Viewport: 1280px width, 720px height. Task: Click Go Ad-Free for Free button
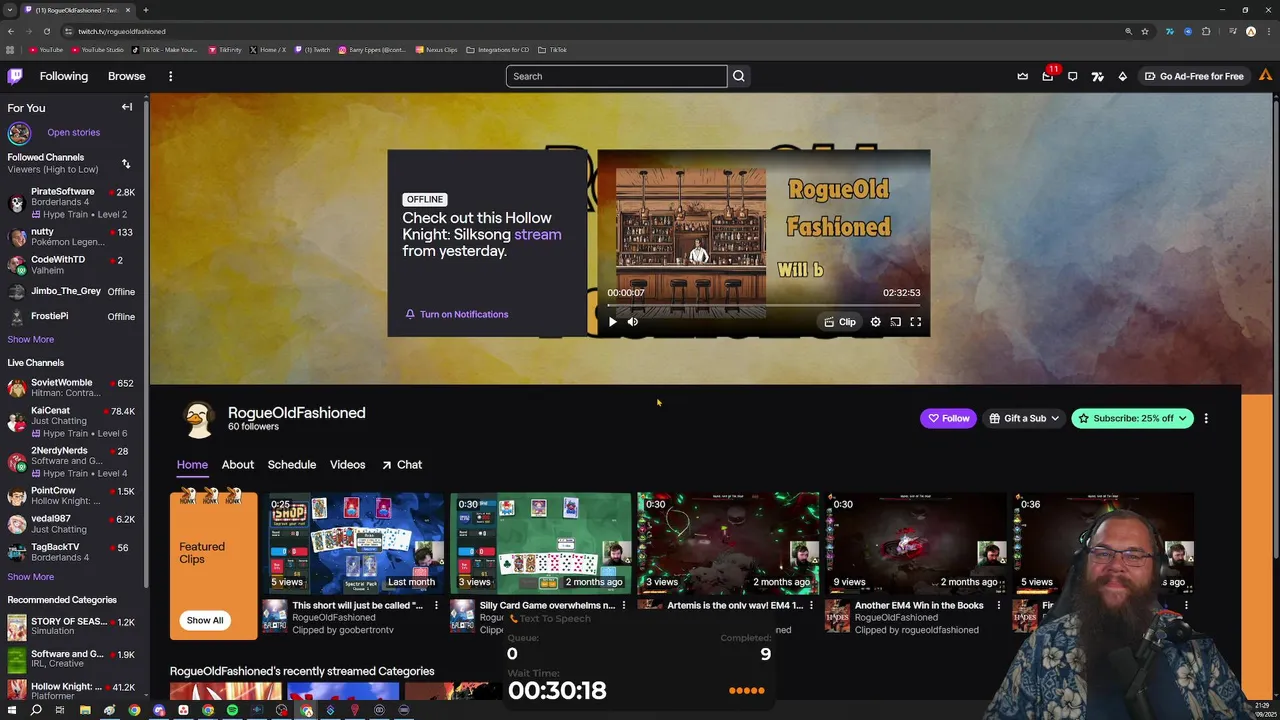(x=1194, y=76)
